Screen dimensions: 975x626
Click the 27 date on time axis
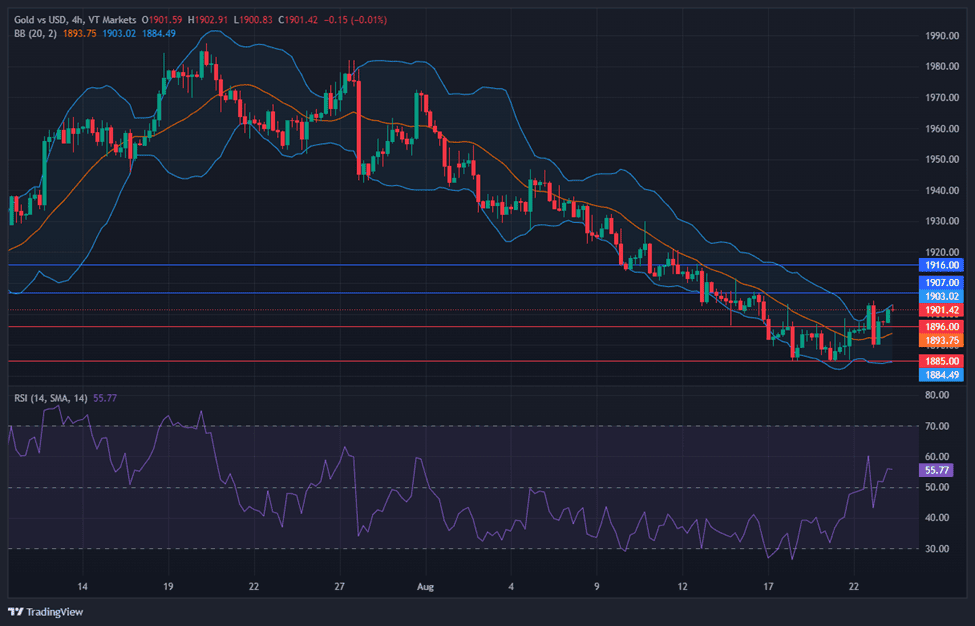click(340, 587)
